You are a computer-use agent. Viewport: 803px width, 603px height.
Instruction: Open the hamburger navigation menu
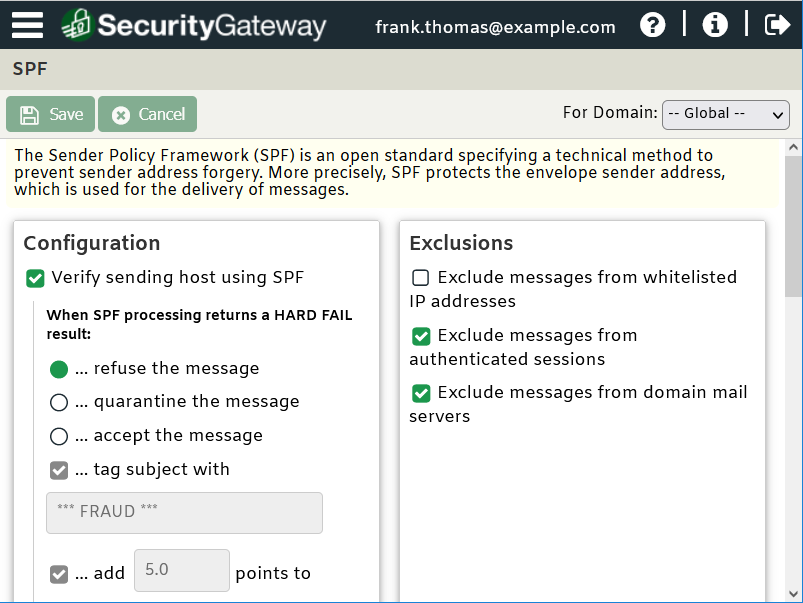tap(27, 24)
